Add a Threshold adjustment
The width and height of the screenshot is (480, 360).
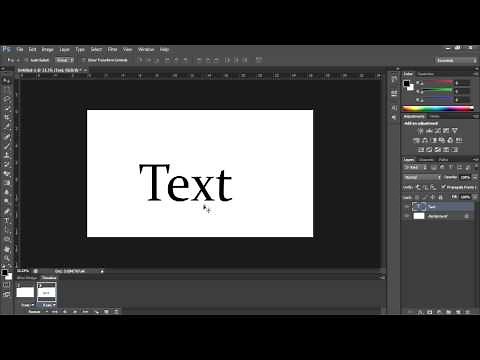point(438,150)
